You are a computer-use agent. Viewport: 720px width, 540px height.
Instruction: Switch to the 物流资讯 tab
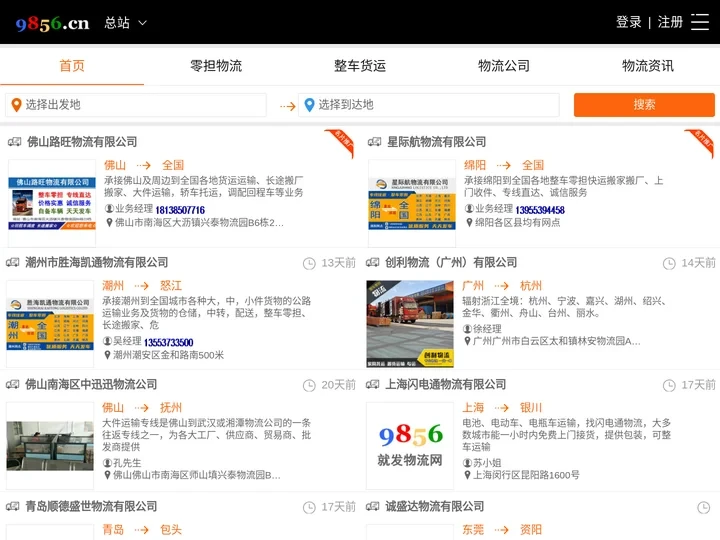point(648,66)
